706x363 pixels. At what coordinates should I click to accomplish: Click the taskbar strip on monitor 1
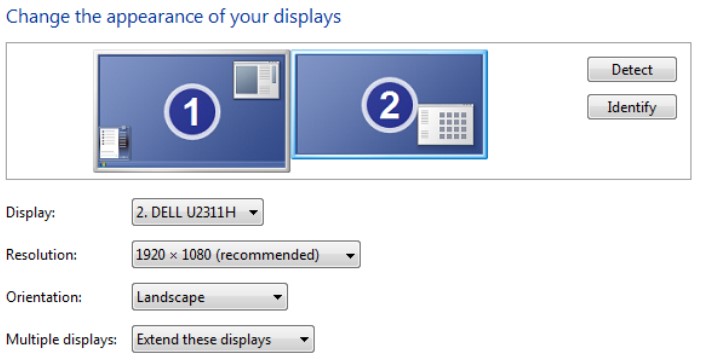(x=192, y=165)
